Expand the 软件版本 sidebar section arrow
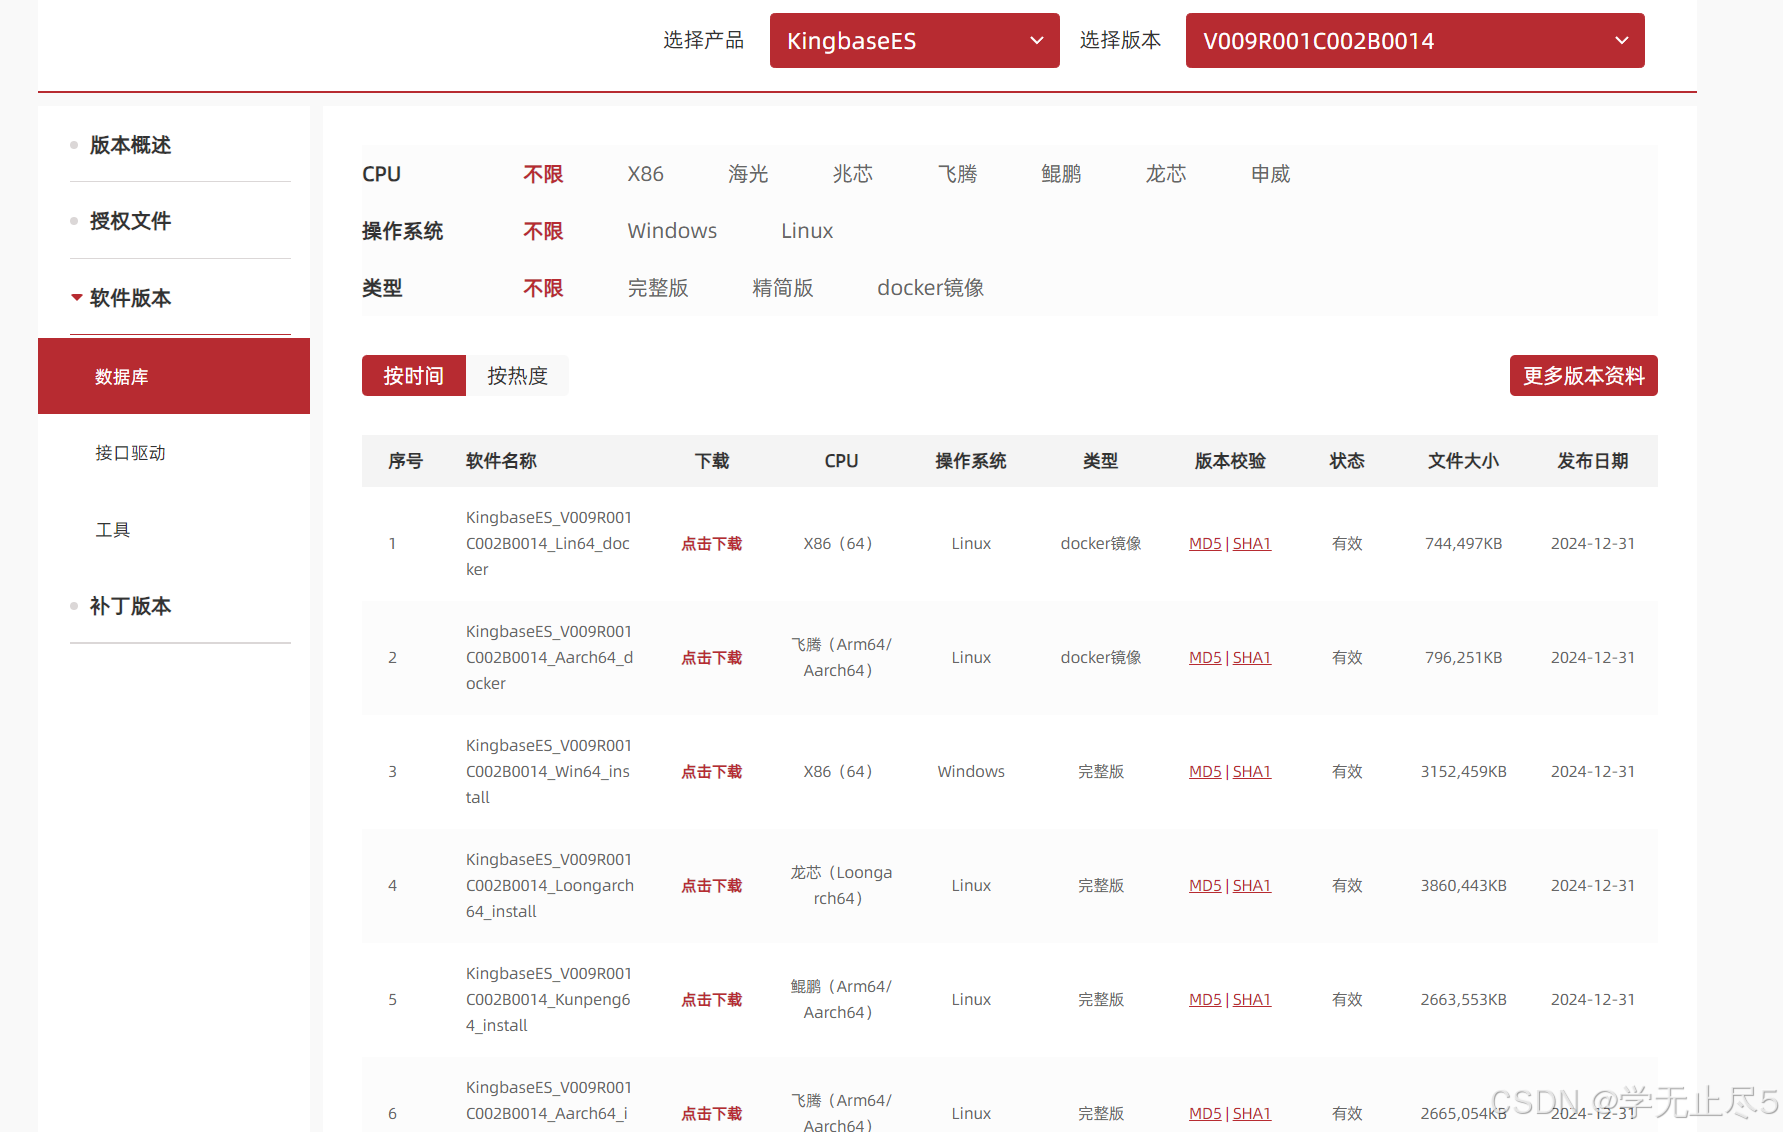 77,297
